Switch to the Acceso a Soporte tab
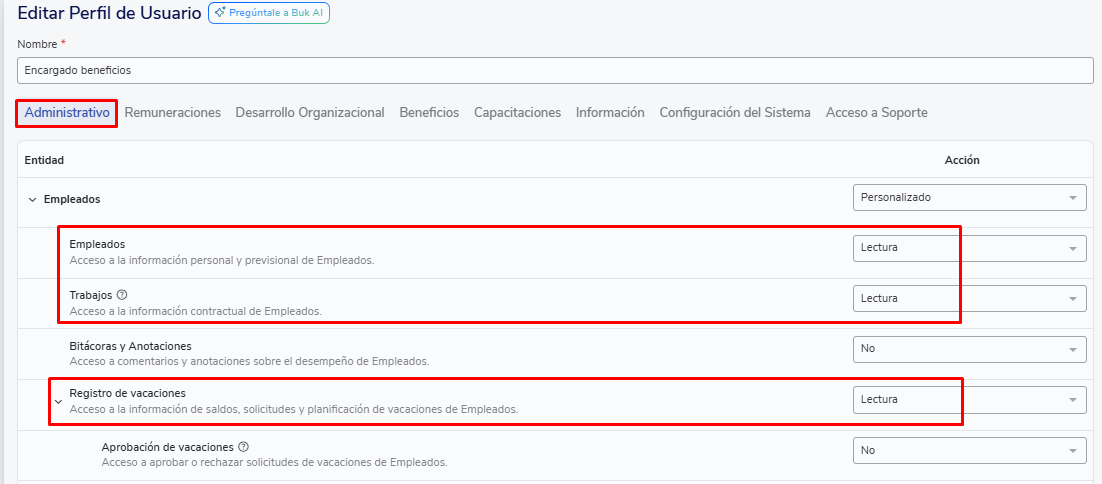 pyautogui.click(x=876, y=113)
